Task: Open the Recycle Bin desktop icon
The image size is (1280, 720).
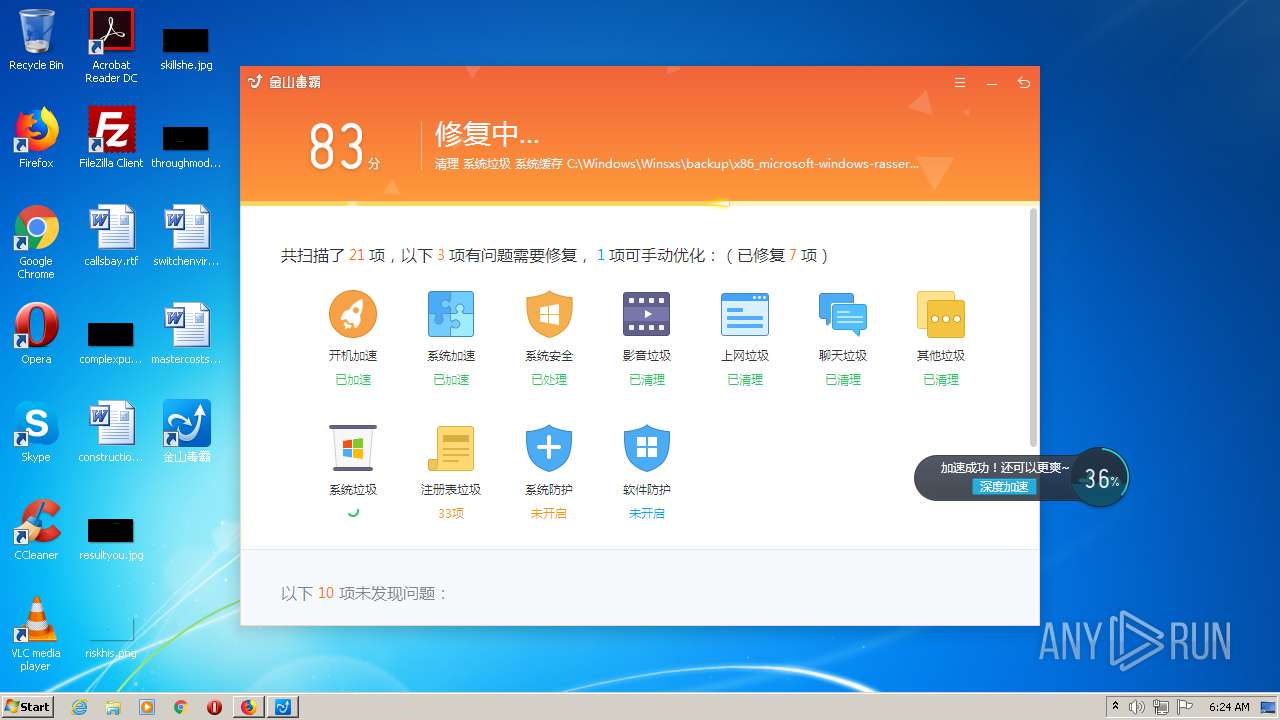Action: [x=36, y=40]
